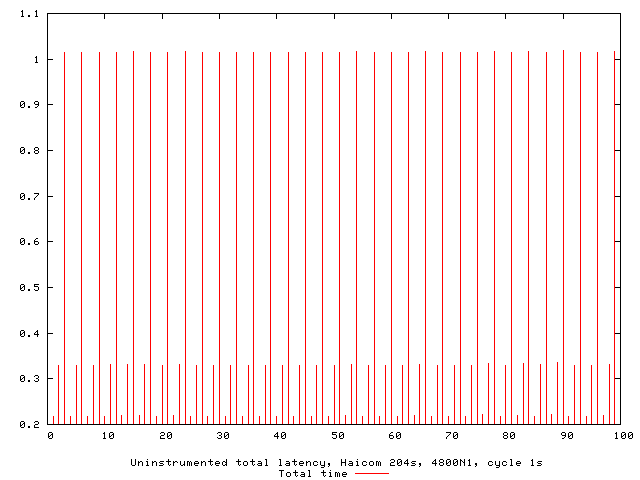Click the 'Total time' legend label
The image size is (640, 480).
pyautogui.click(x=314, y=474)
